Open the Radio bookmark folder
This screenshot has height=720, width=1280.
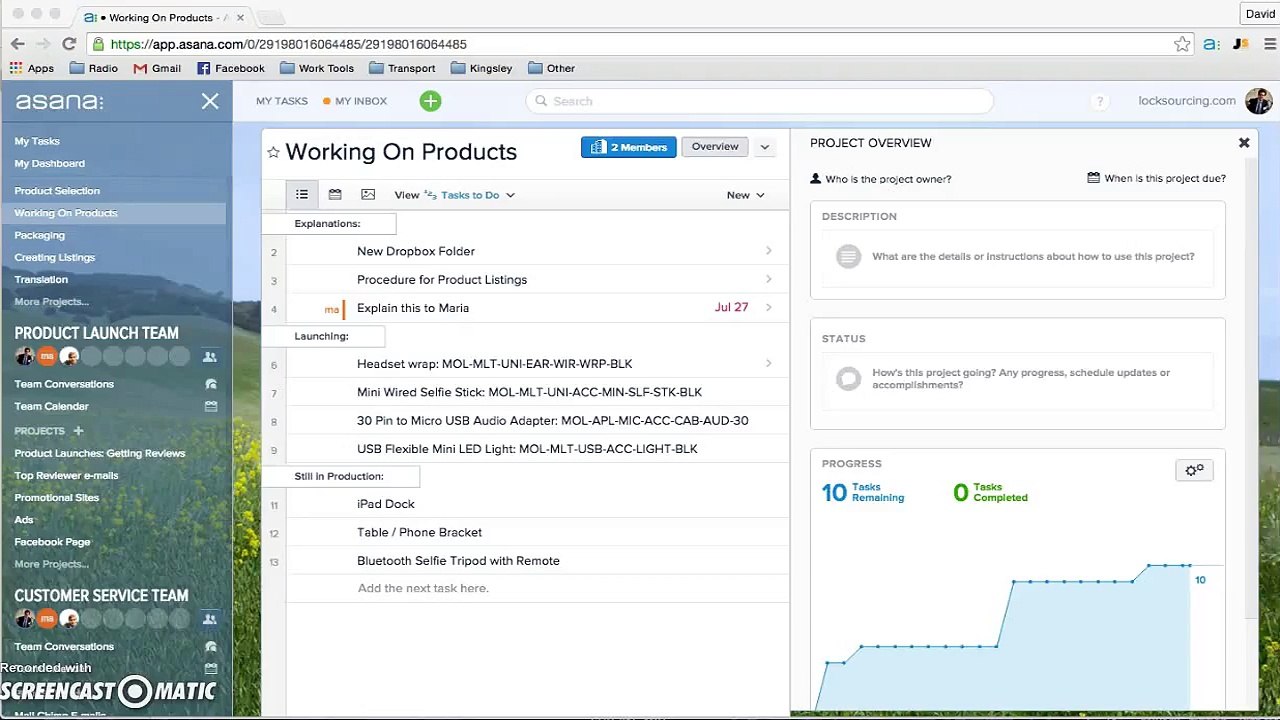click(94, 68)
